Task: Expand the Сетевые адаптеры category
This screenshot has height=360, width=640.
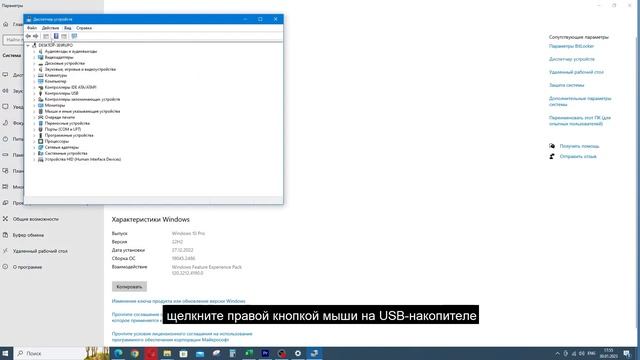Action: click(x=34, y=147)
